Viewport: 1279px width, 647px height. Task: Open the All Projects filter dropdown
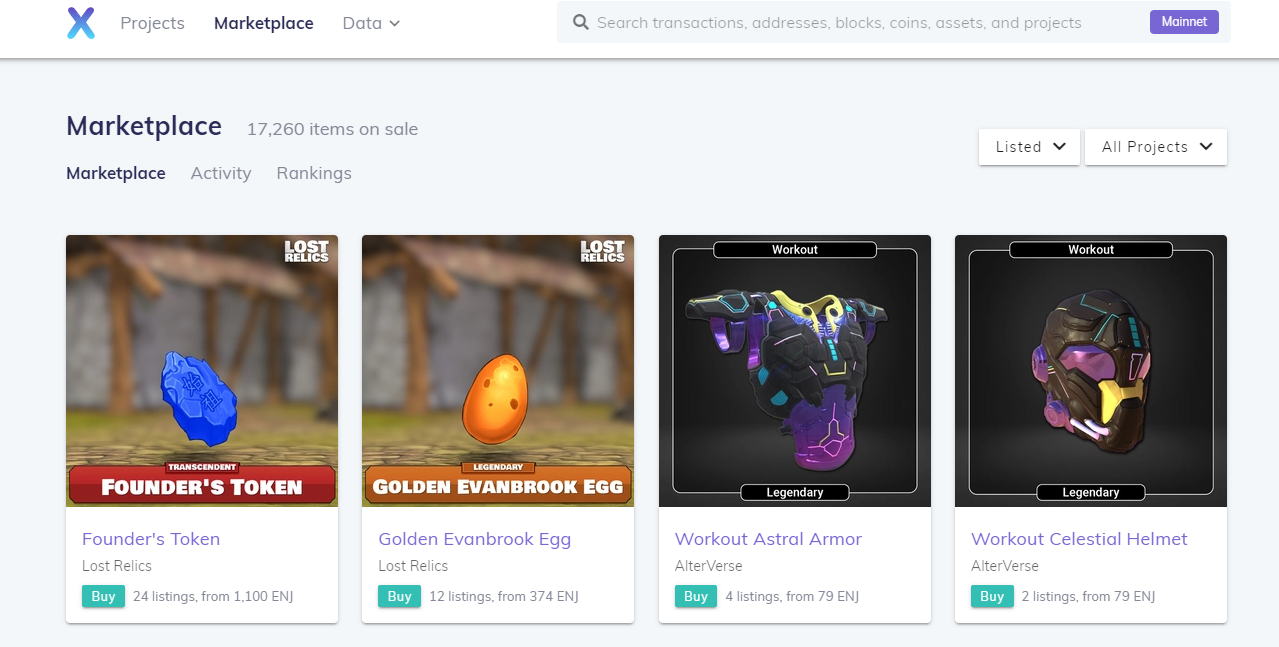pos(1156,147)
